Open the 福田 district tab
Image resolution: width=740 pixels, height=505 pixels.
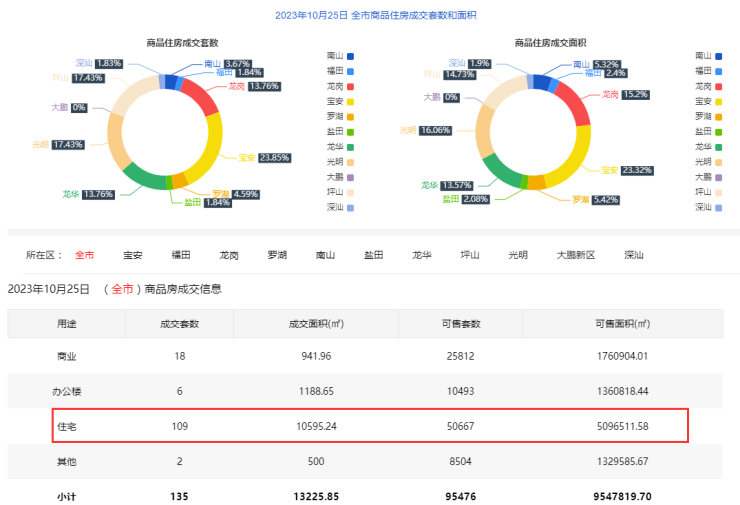pyautogui.click(x=181, y=255)
